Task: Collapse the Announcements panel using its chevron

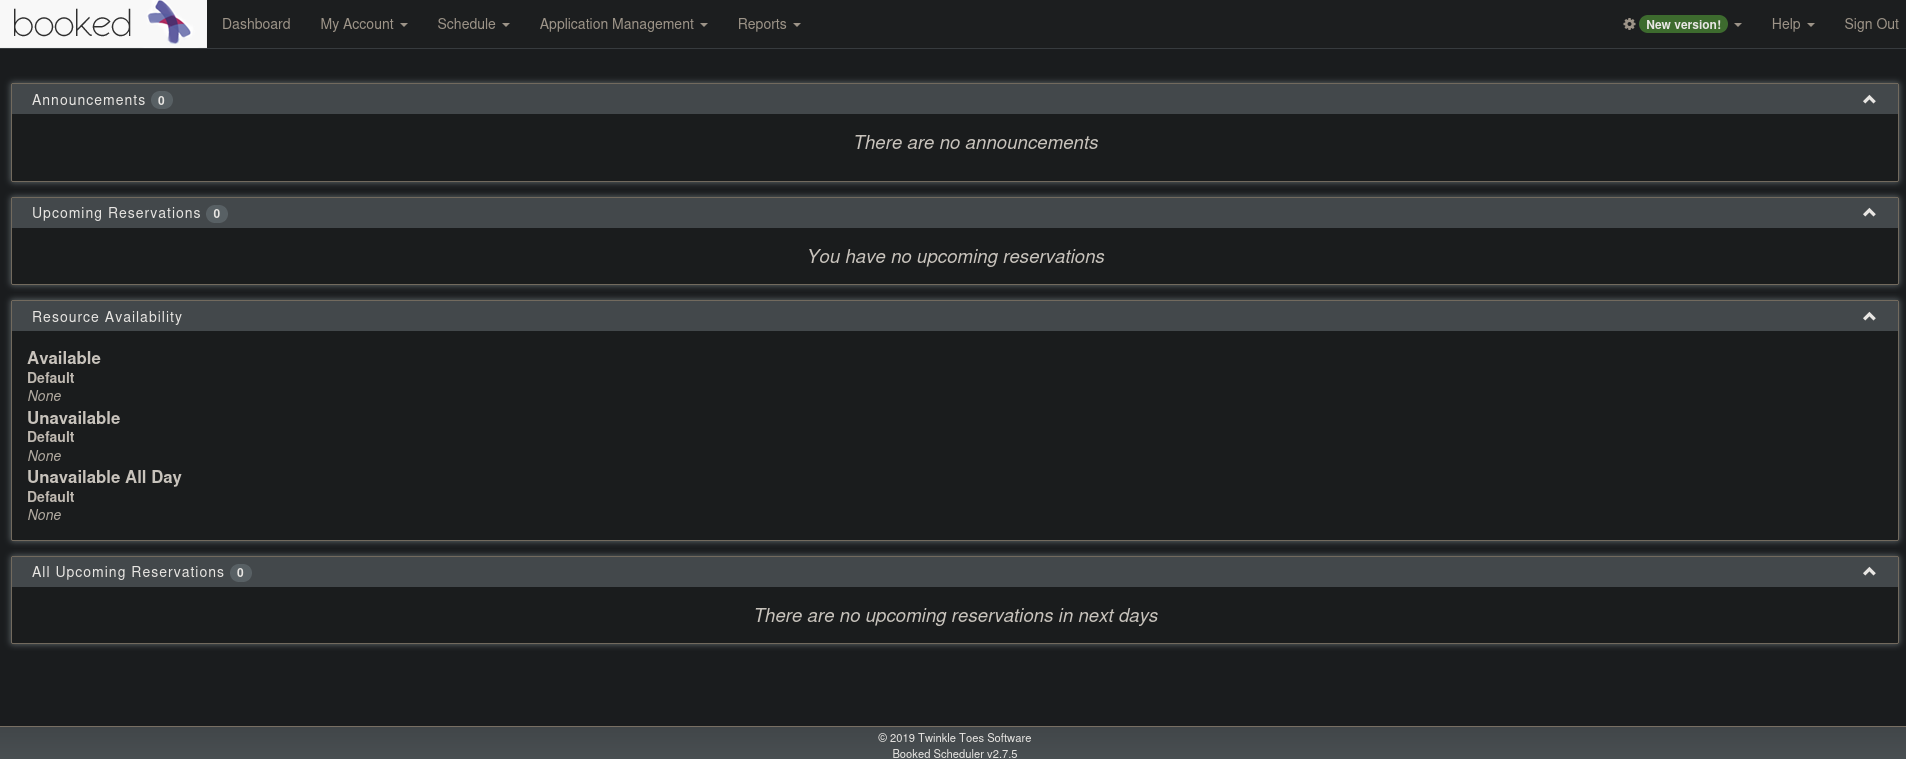Action: click(x=1868, y=100)
